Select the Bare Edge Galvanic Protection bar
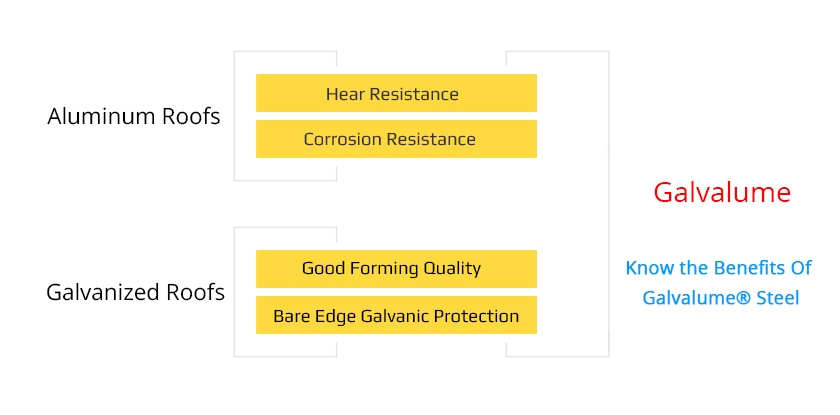The height and width of the screenshot is (415, 840). [x=396, y=315]
